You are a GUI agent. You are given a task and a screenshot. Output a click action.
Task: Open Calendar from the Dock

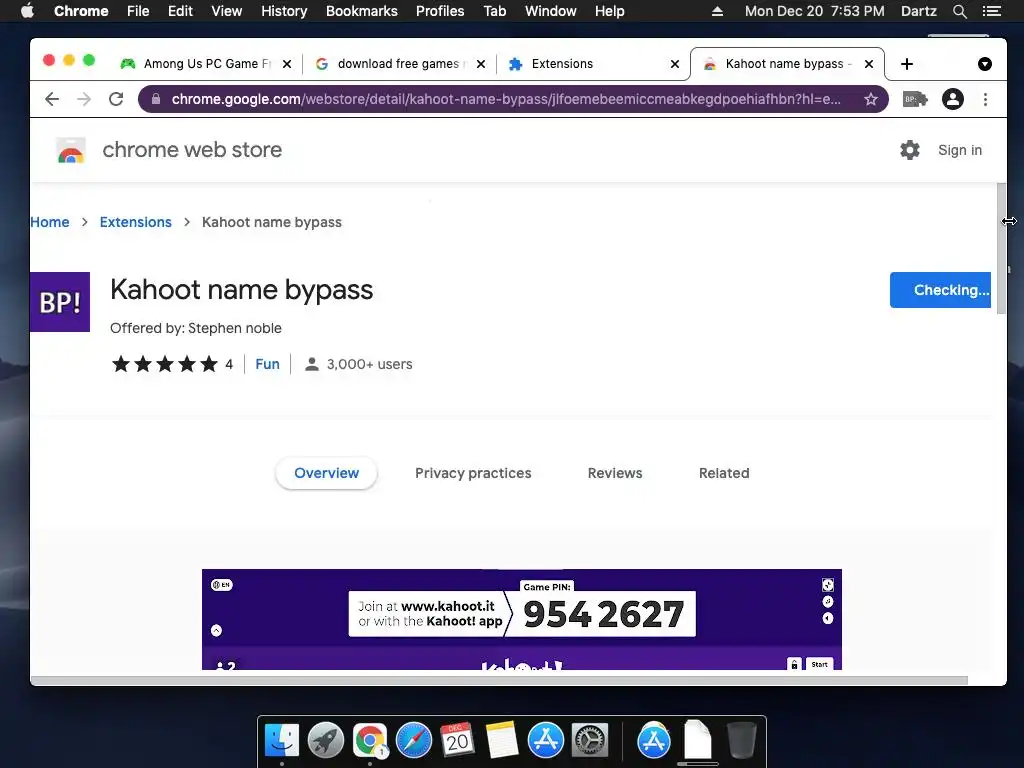(457, 741)
